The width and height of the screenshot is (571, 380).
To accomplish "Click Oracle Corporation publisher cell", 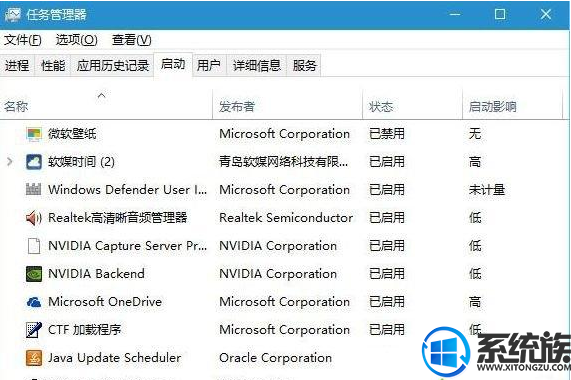I will (275, 358).
